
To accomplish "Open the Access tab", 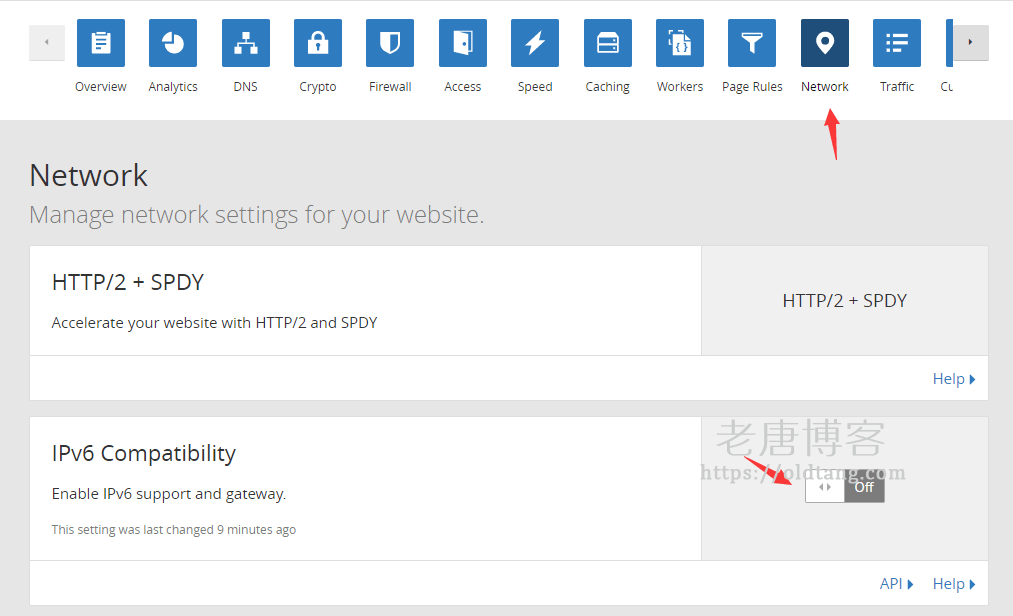I will click(462, 43).
